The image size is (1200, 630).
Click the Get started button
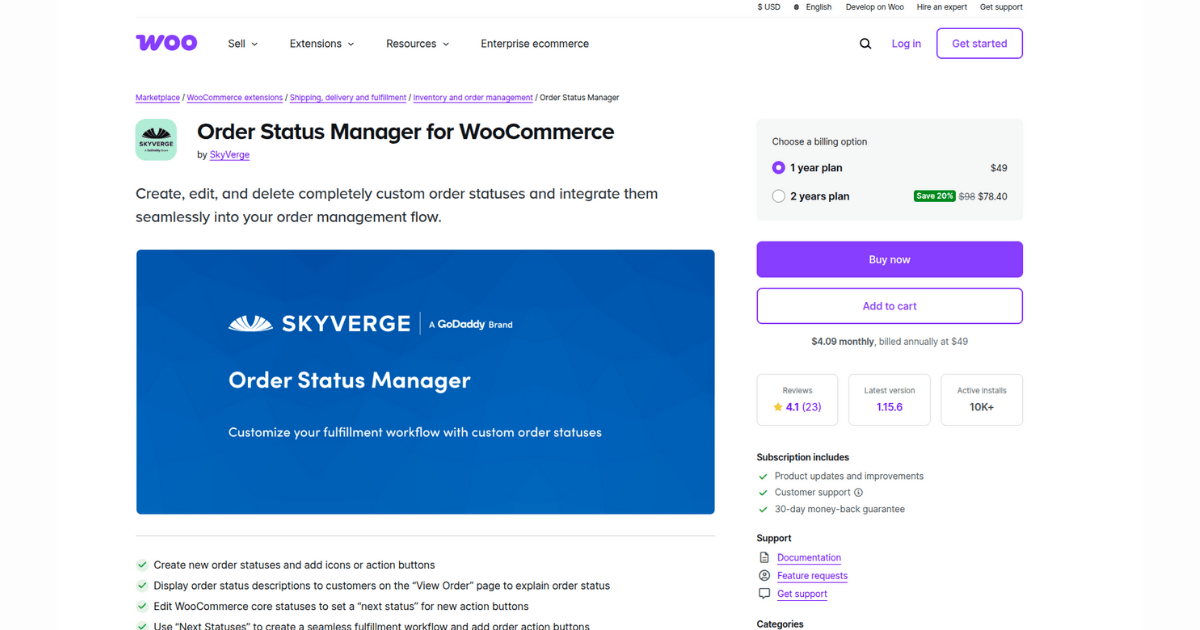979,44
